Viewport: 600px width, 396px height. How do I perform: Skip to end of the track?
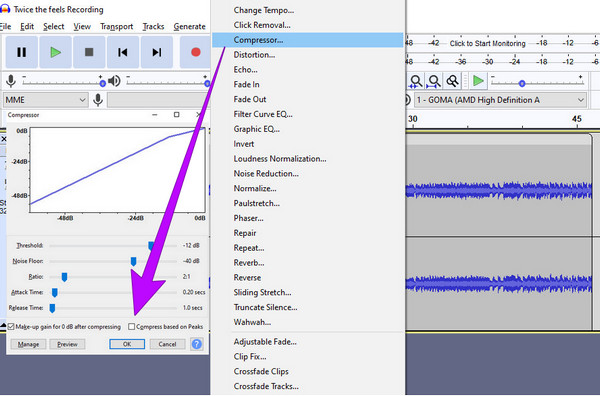[157, 52]
